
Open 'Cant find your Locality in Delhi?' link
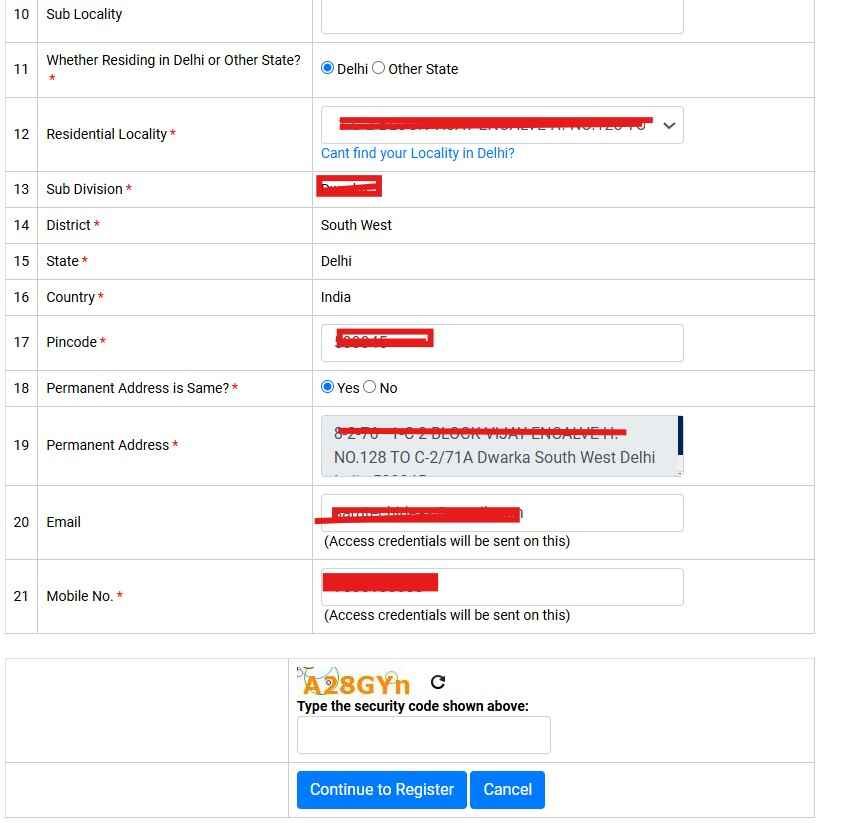pyautogui.click(x=417, y=153)
